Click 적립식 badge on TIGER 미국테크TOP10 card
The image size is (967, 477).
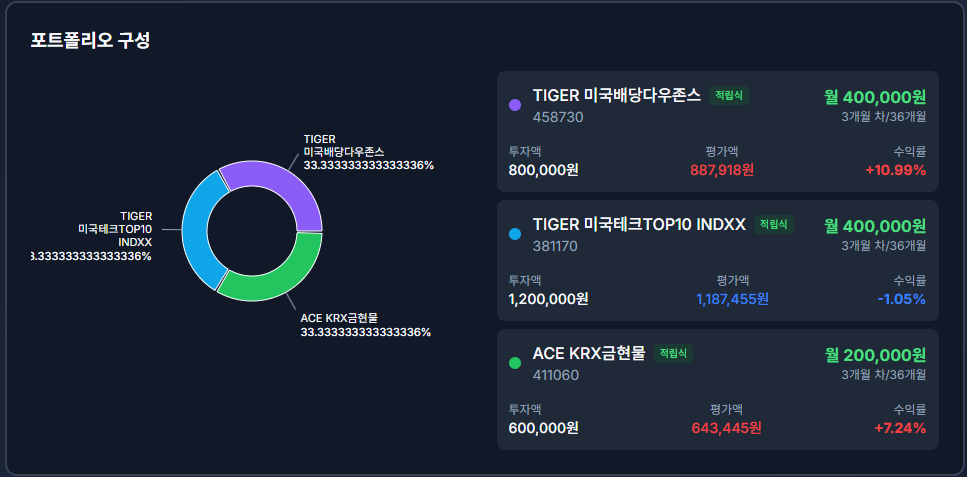point(773,224)
